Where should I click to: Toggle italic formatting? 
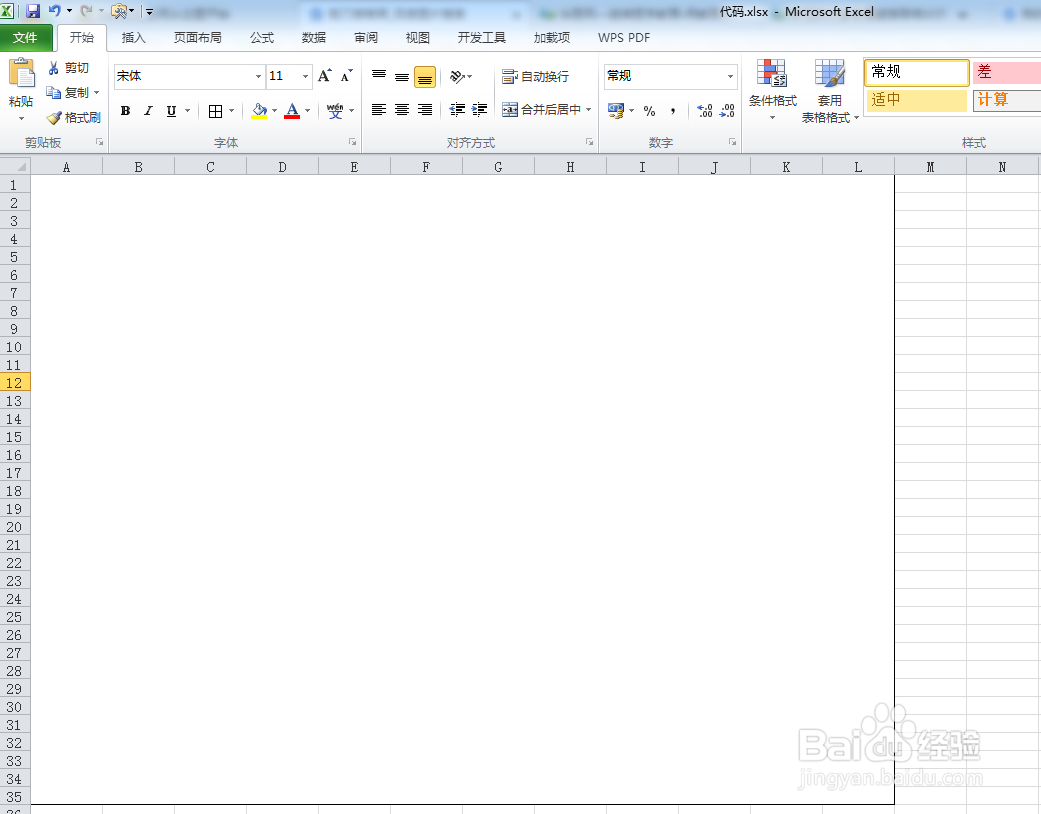click(148, 111)
